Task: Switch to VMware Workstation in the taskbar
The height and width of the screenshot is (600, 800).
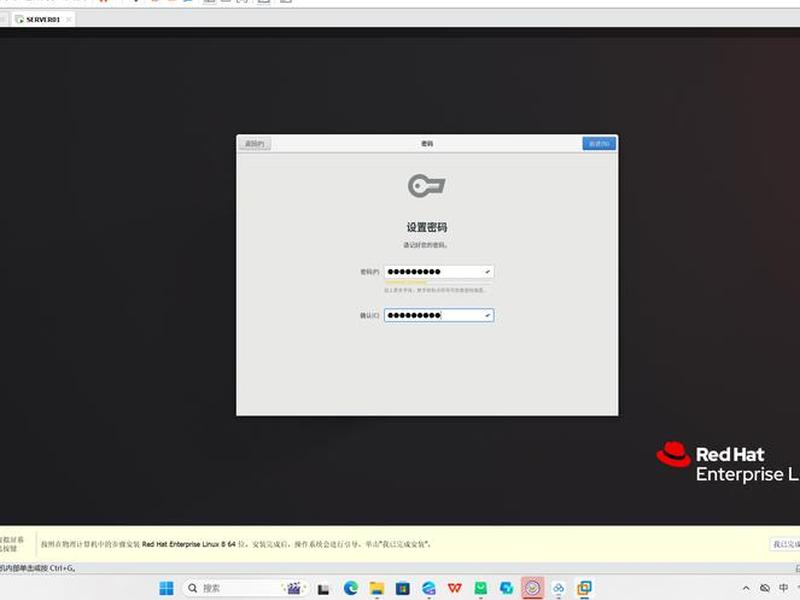Action: [584, 588]
